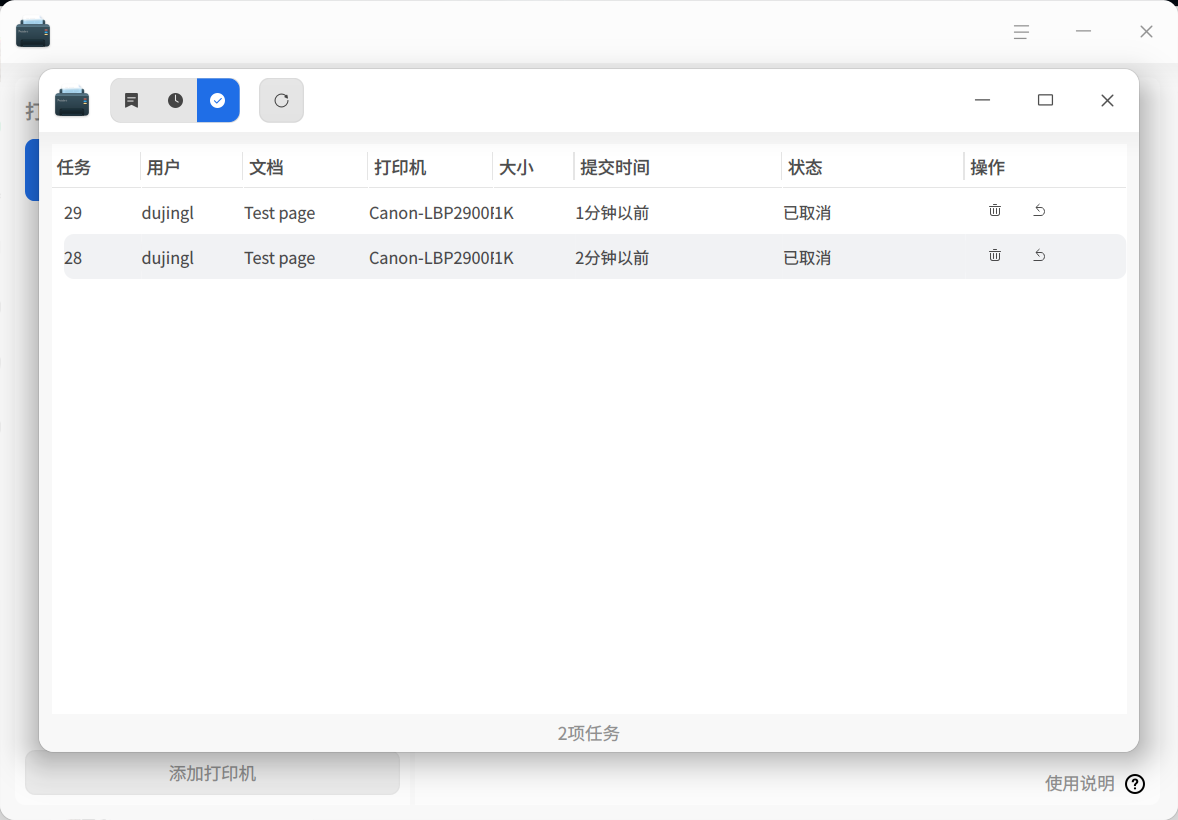Click Test page in job 29 row
Screen dimensions: 1178x820
(x=279, y=213)
